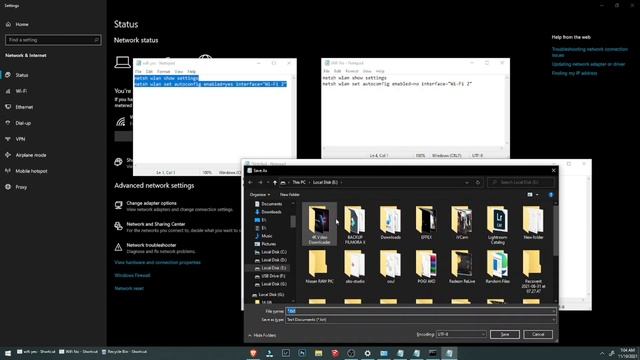Click the Find a setting search box
The height and width of the screenshot is (360, 640).
53,40
